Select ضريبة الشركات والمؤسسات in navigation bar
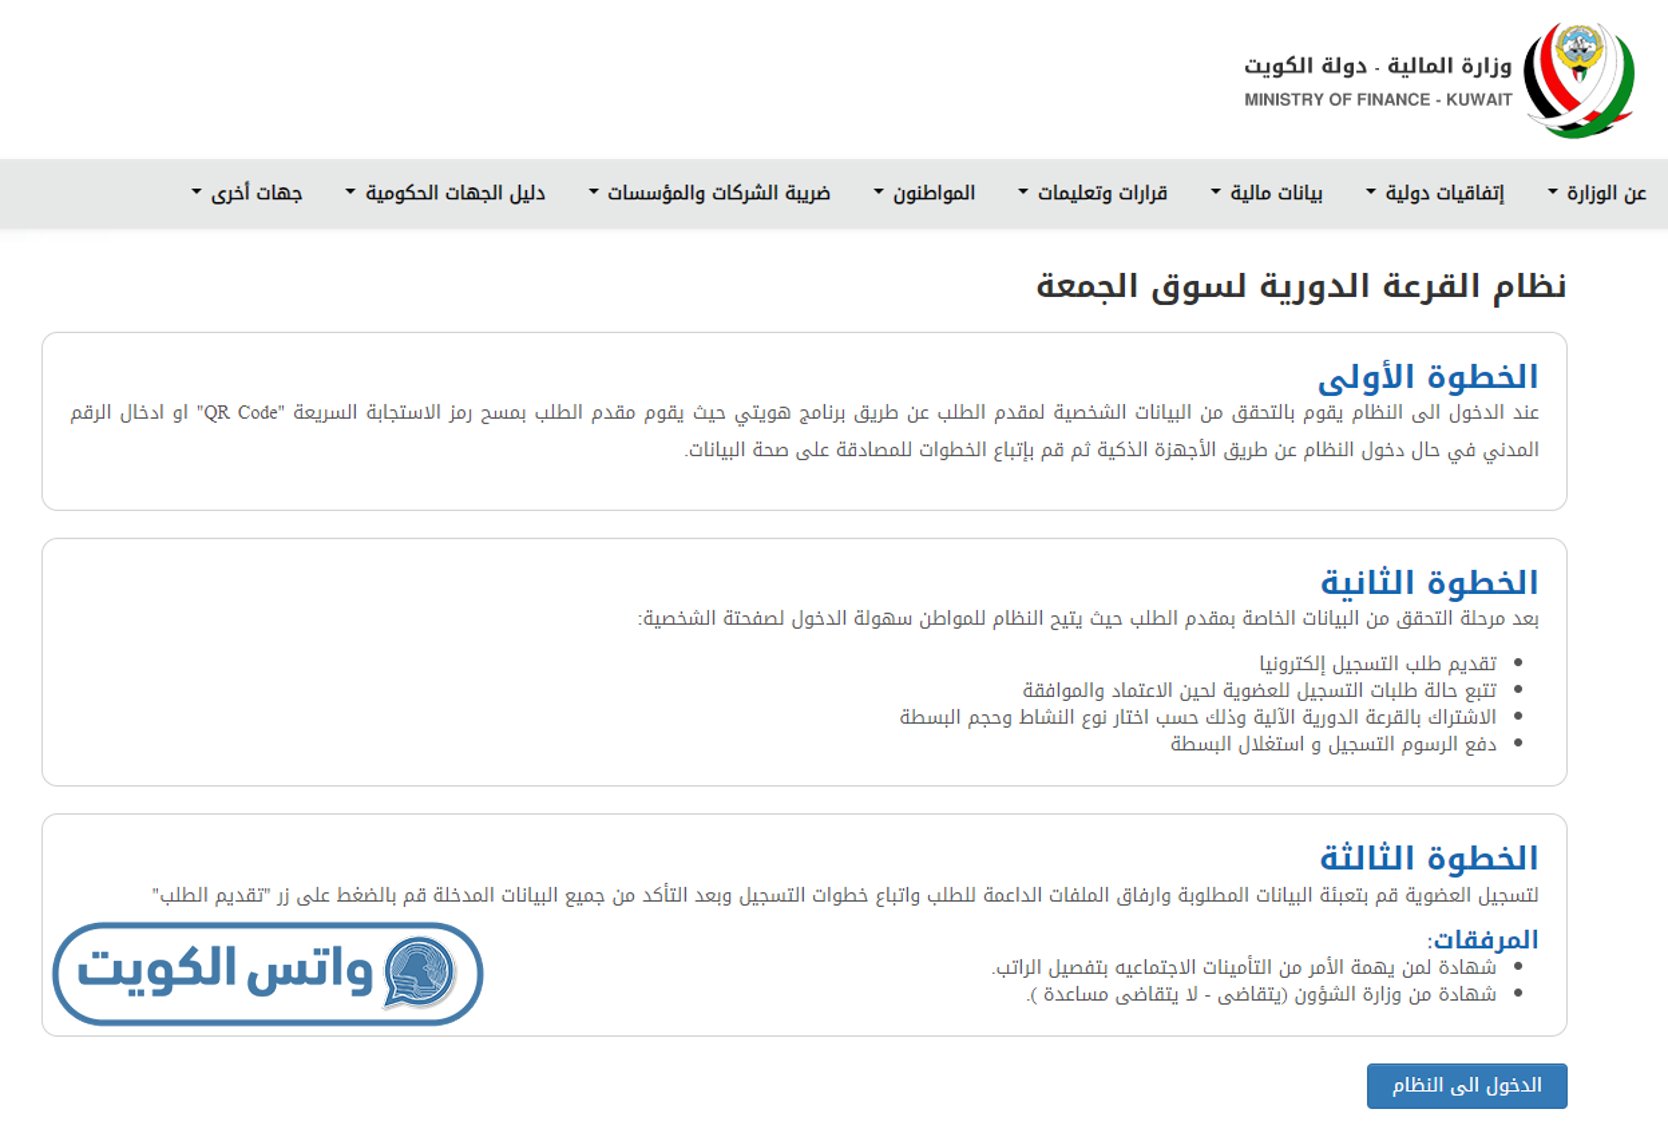The width and height of the screenshot is (1668, 1125). pos(718,193)
